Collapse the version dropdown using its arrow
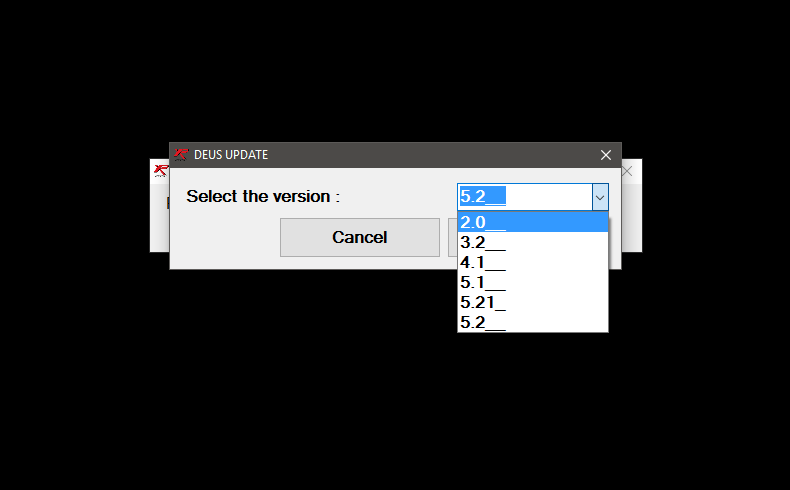This screenshot has width=790, height=490. tap(599, 197)
